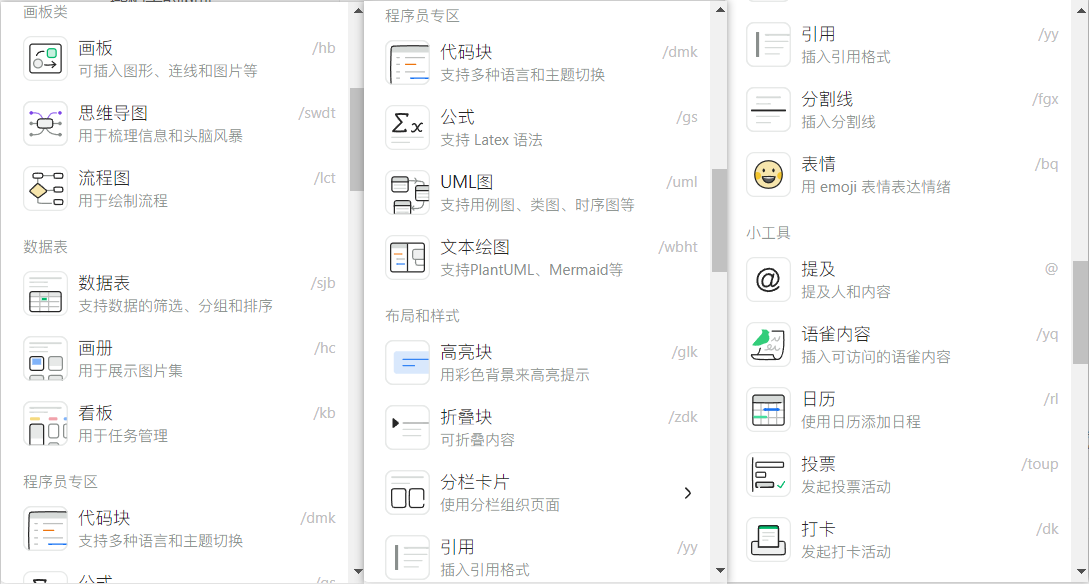Insert a UML图 via its icon

[408, 193]
